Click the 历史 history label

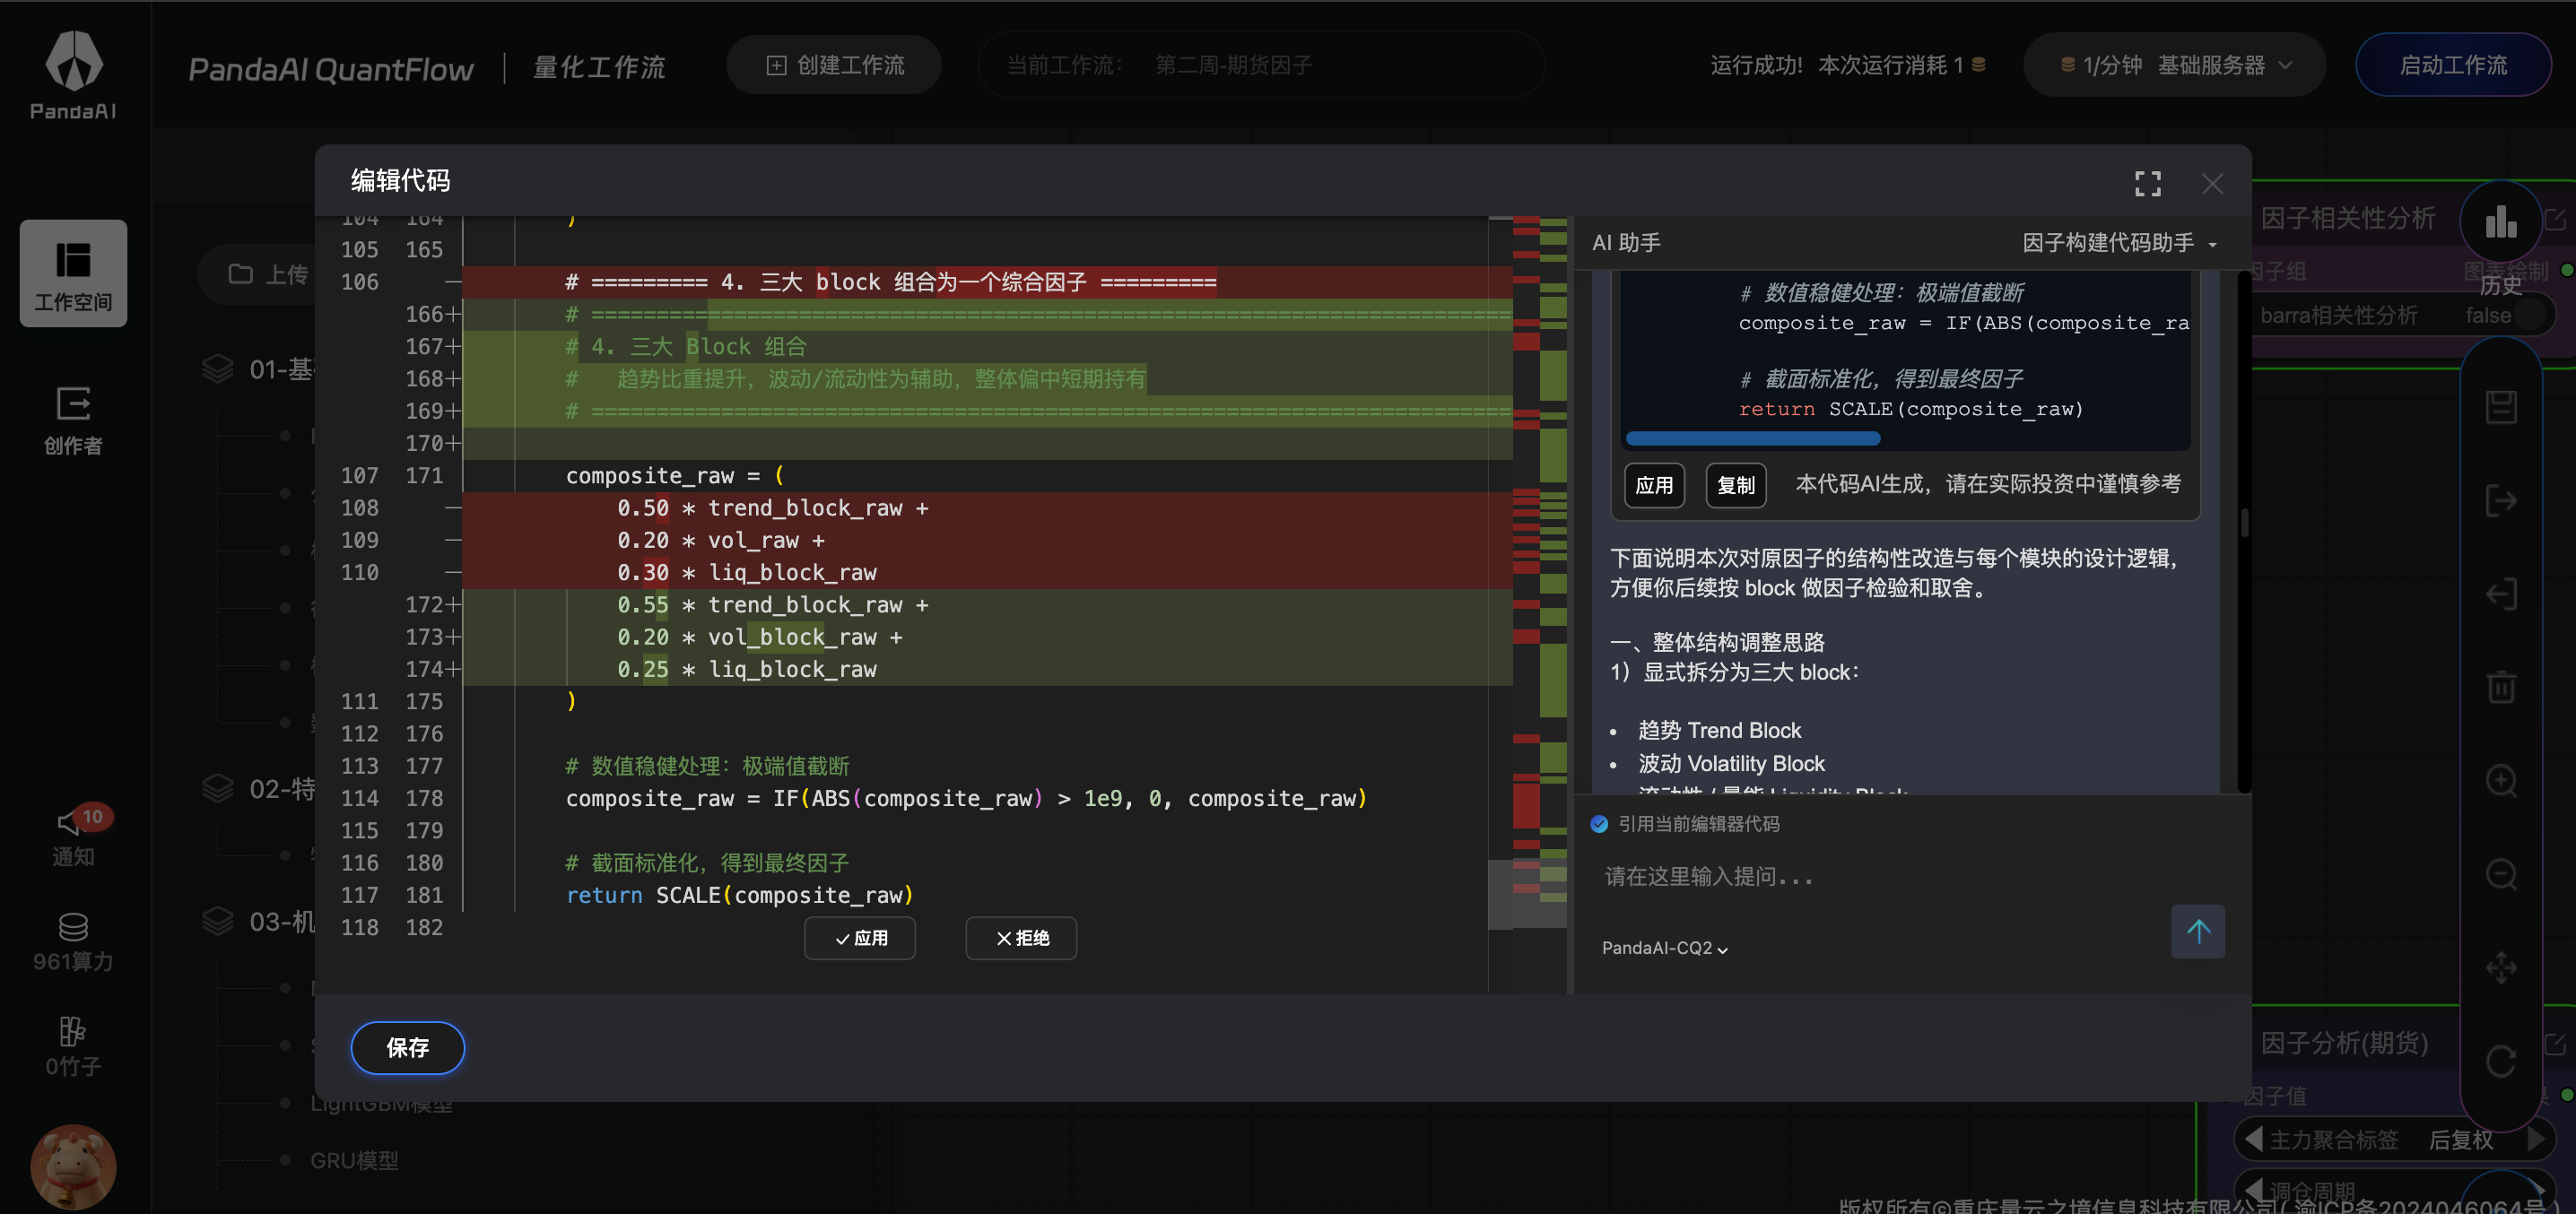click(2500, 285)
